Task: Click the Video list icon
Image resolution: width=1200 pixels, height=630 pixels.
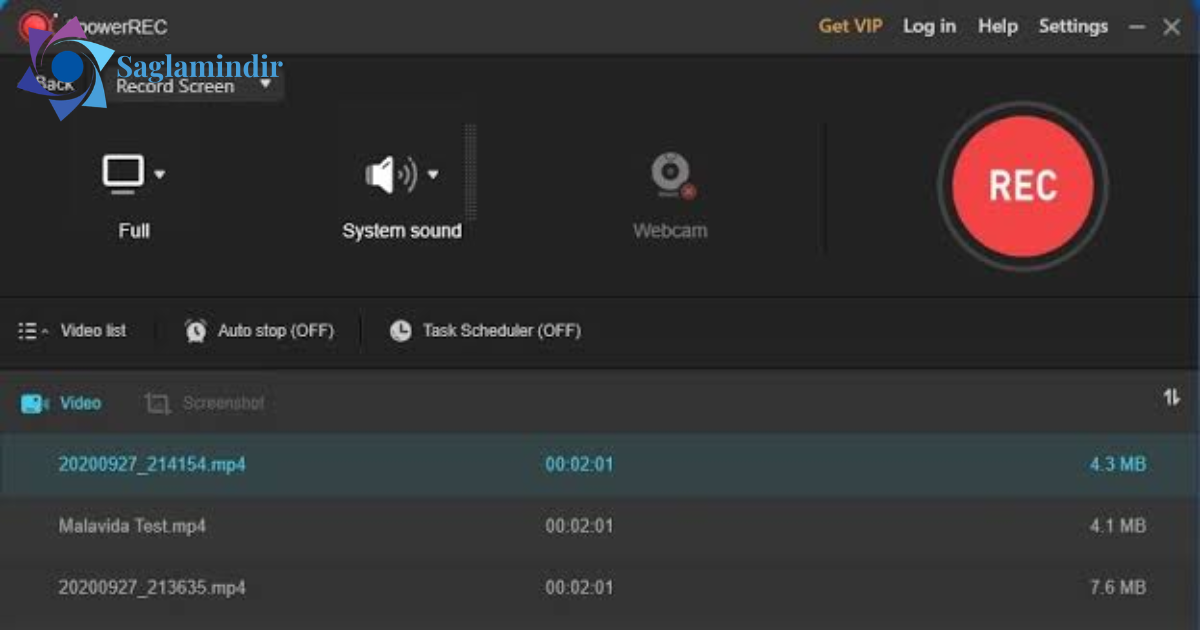Action: click(33, 331)
